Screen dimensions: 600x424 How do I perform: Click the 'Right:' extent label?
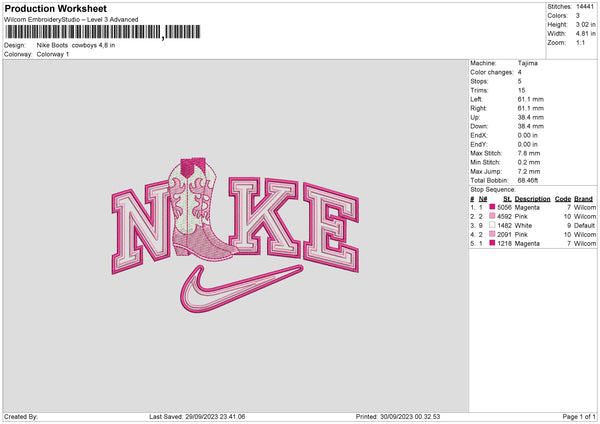tap(478, 108)
